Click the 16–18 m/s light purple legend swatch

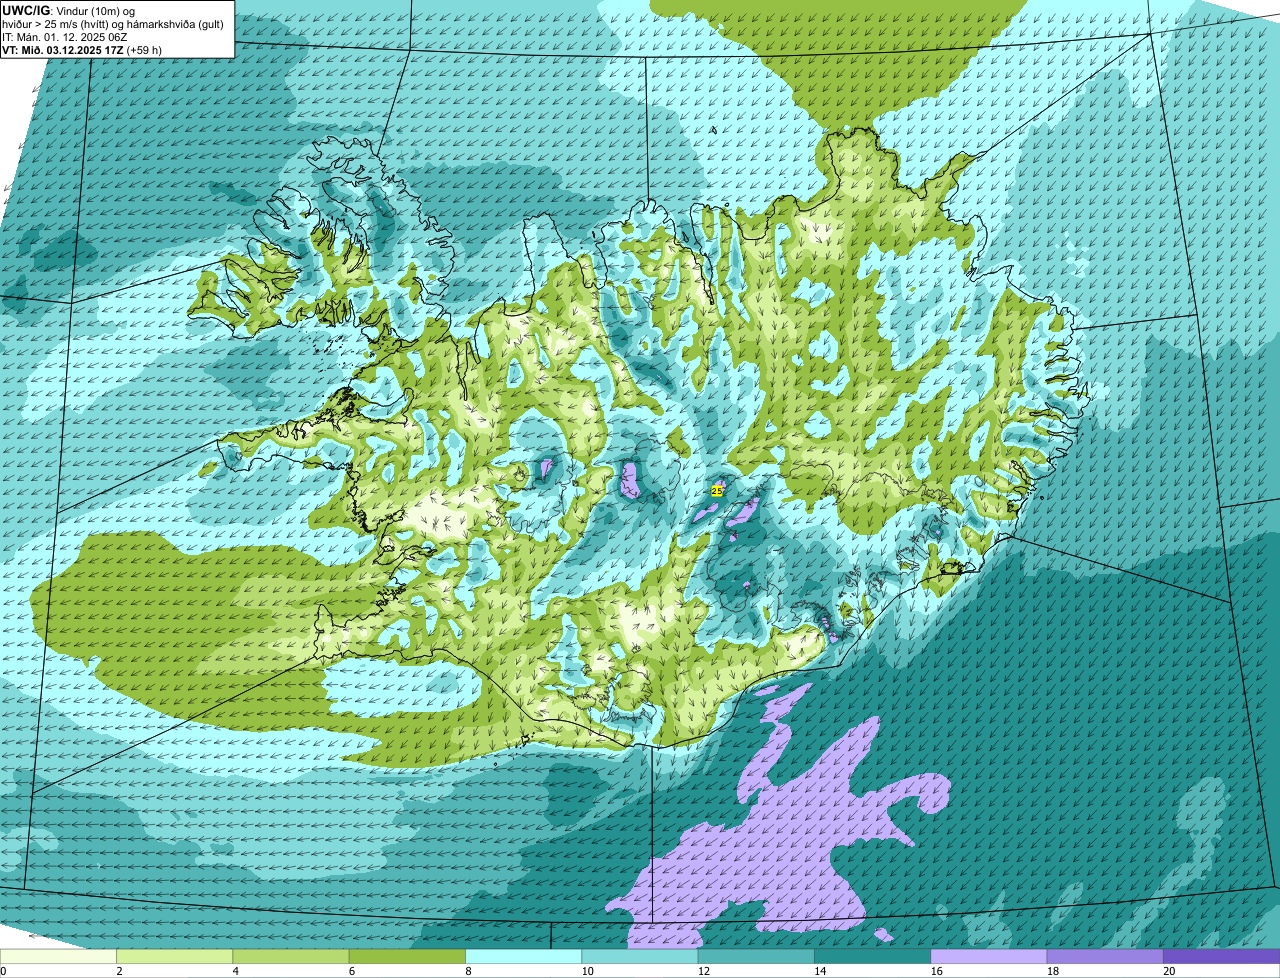(989, 956)
